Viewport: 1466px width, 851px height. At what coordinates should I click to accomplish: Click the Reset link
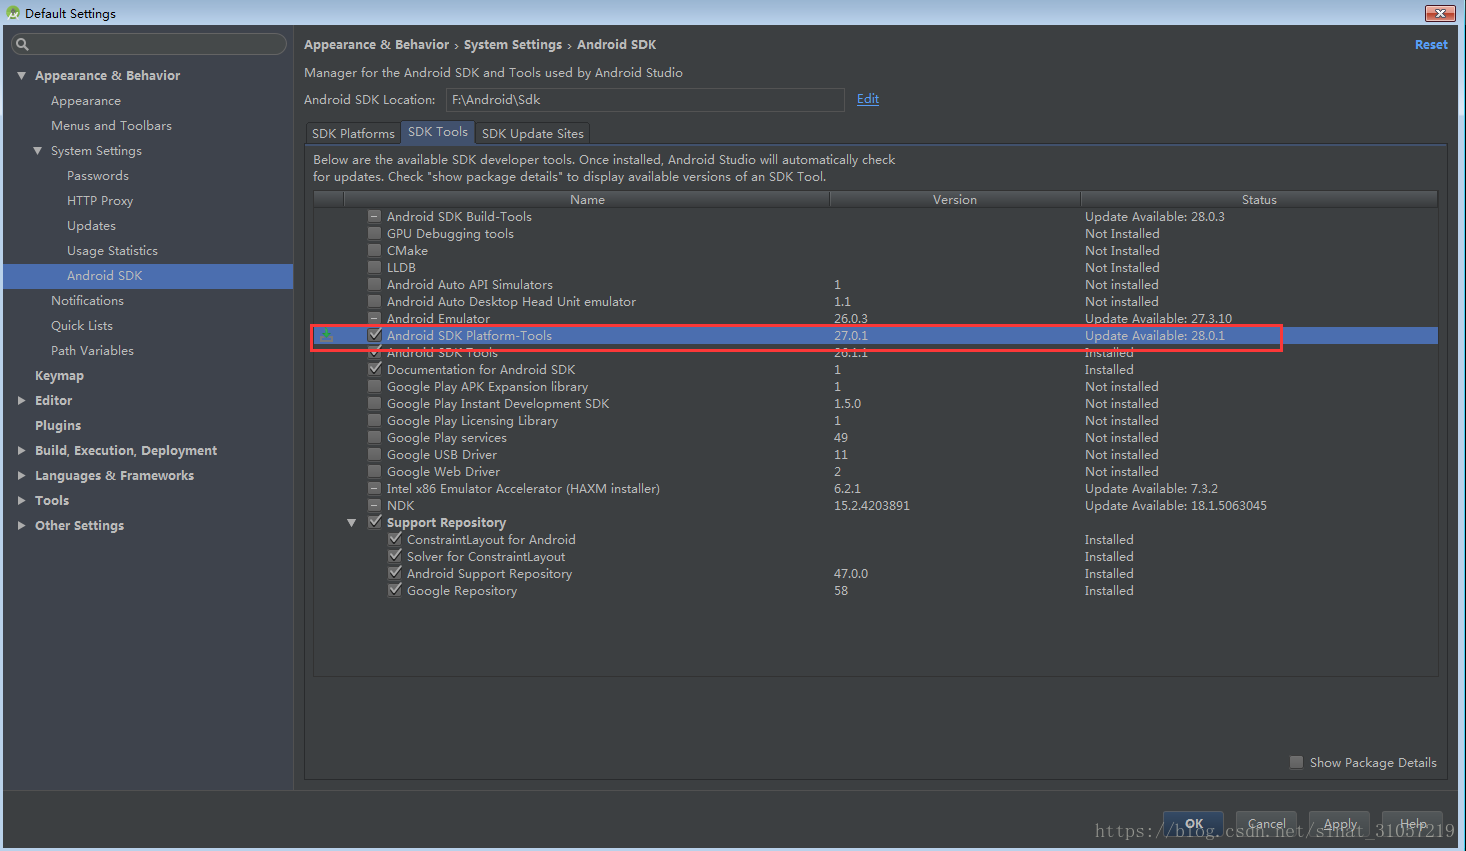(x=1431, y=45)
